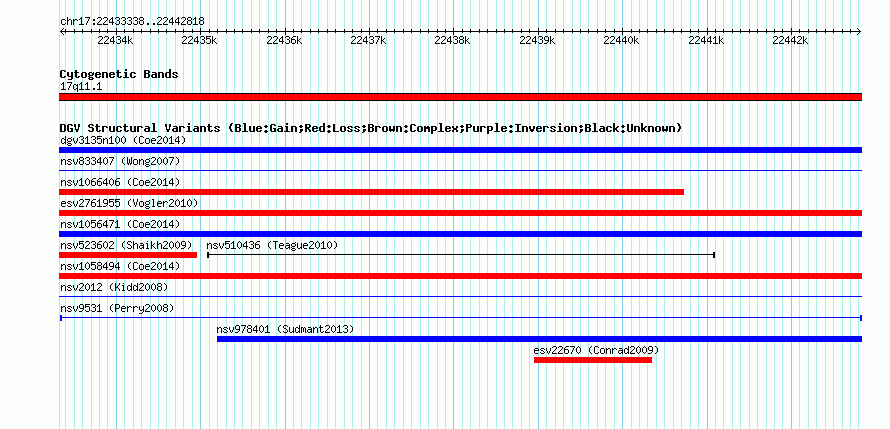Click the thin blue nsv833407 variant line
This screenshot has height=429, width=890.
point(460,170)
